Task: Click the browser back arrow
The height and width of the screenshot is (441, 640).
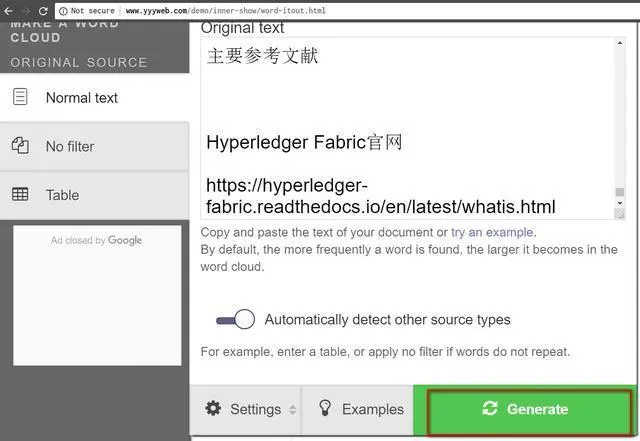Action: coord(8,11)
